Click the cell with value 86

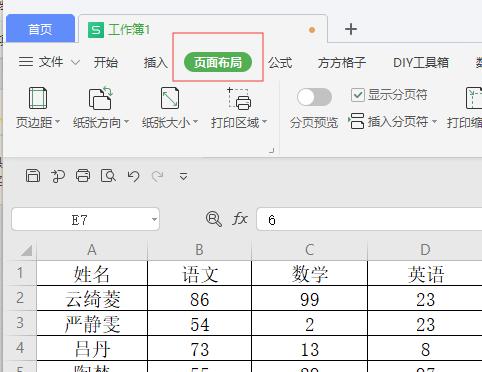[x=199, y=298]
